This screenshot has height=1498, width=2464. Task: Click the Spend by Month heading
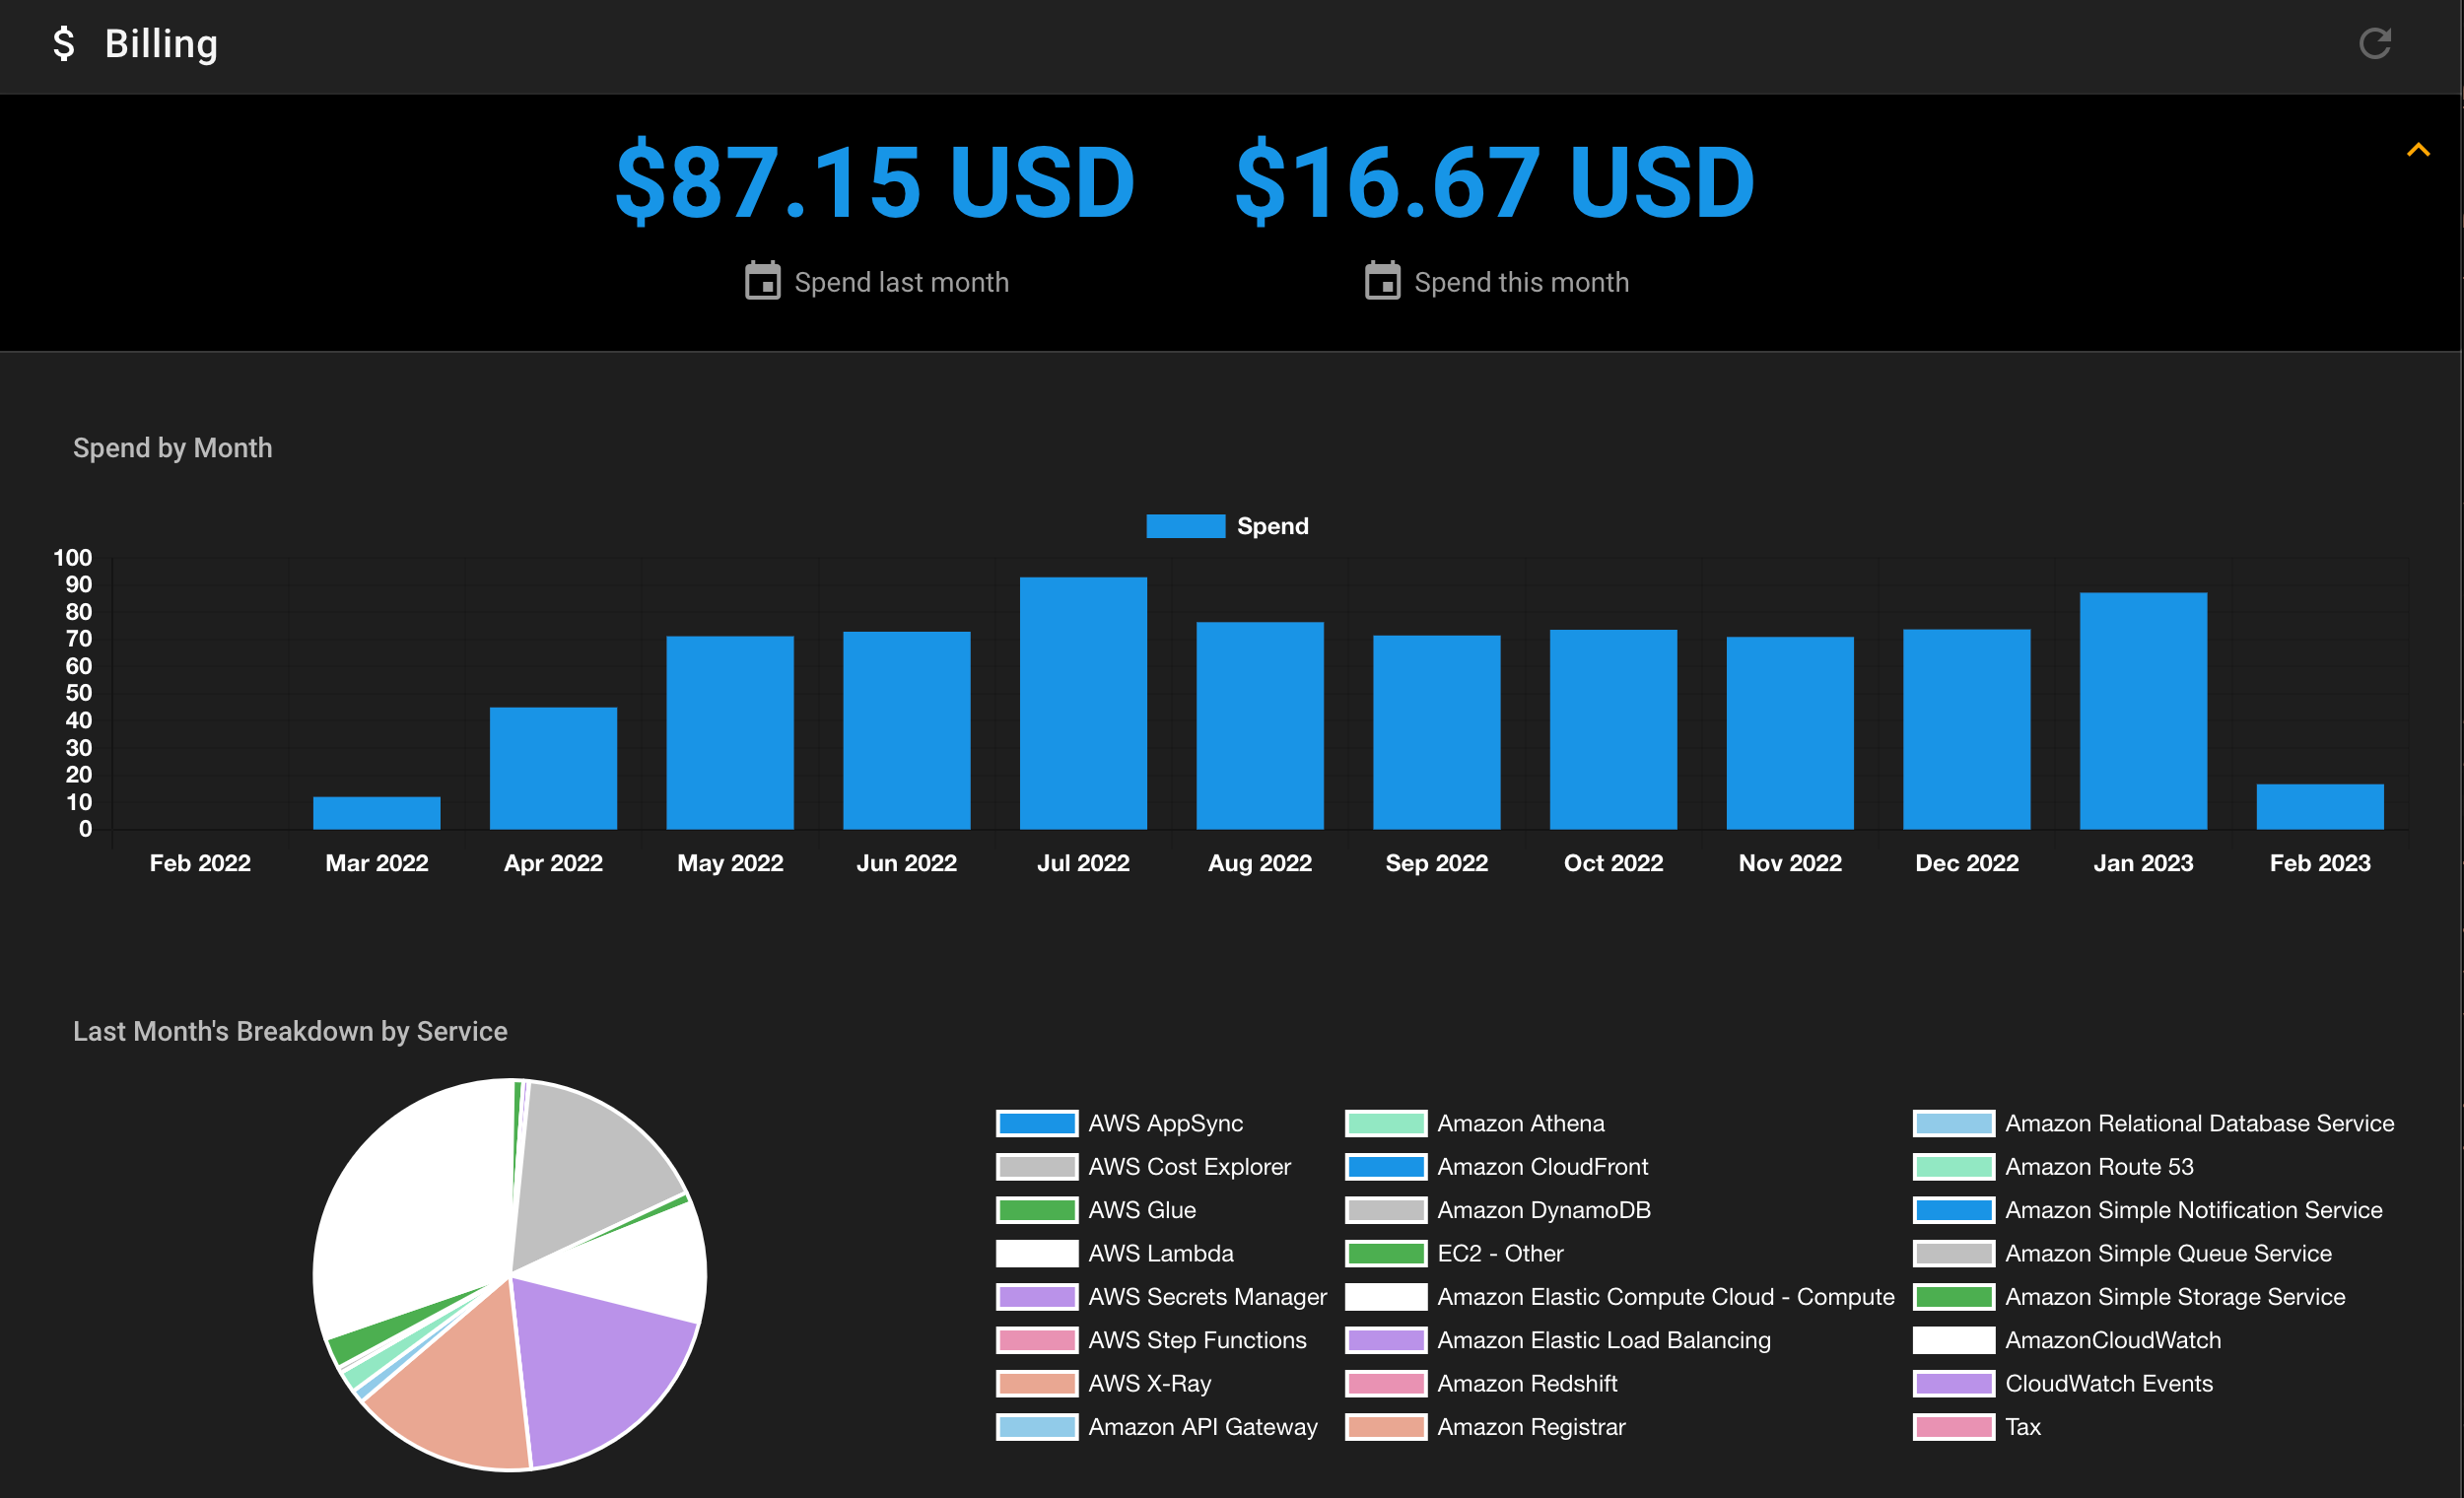point(172,448)
